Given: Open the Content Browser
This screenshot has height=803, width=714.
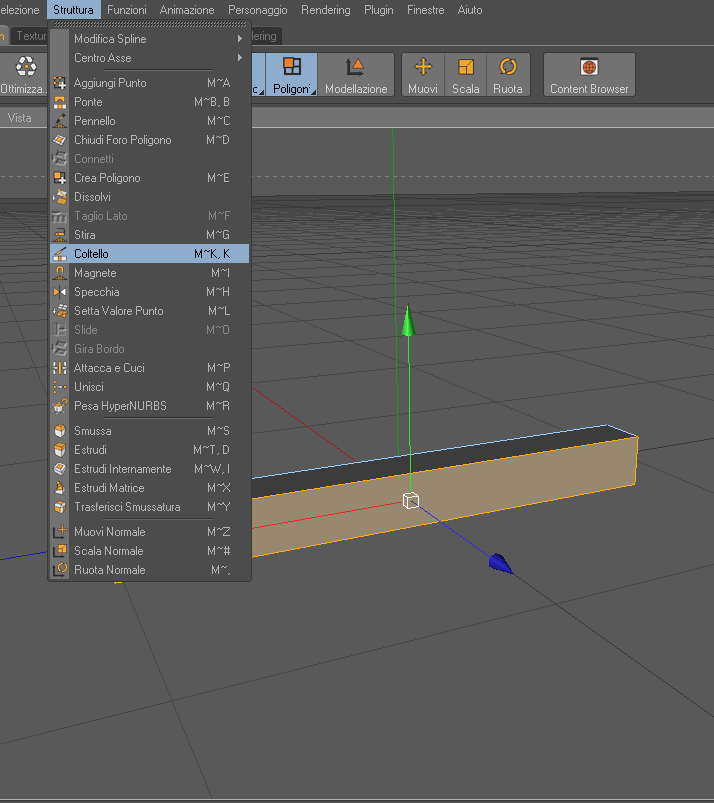Looking at the screenshot, I should [x=589, y=75].
